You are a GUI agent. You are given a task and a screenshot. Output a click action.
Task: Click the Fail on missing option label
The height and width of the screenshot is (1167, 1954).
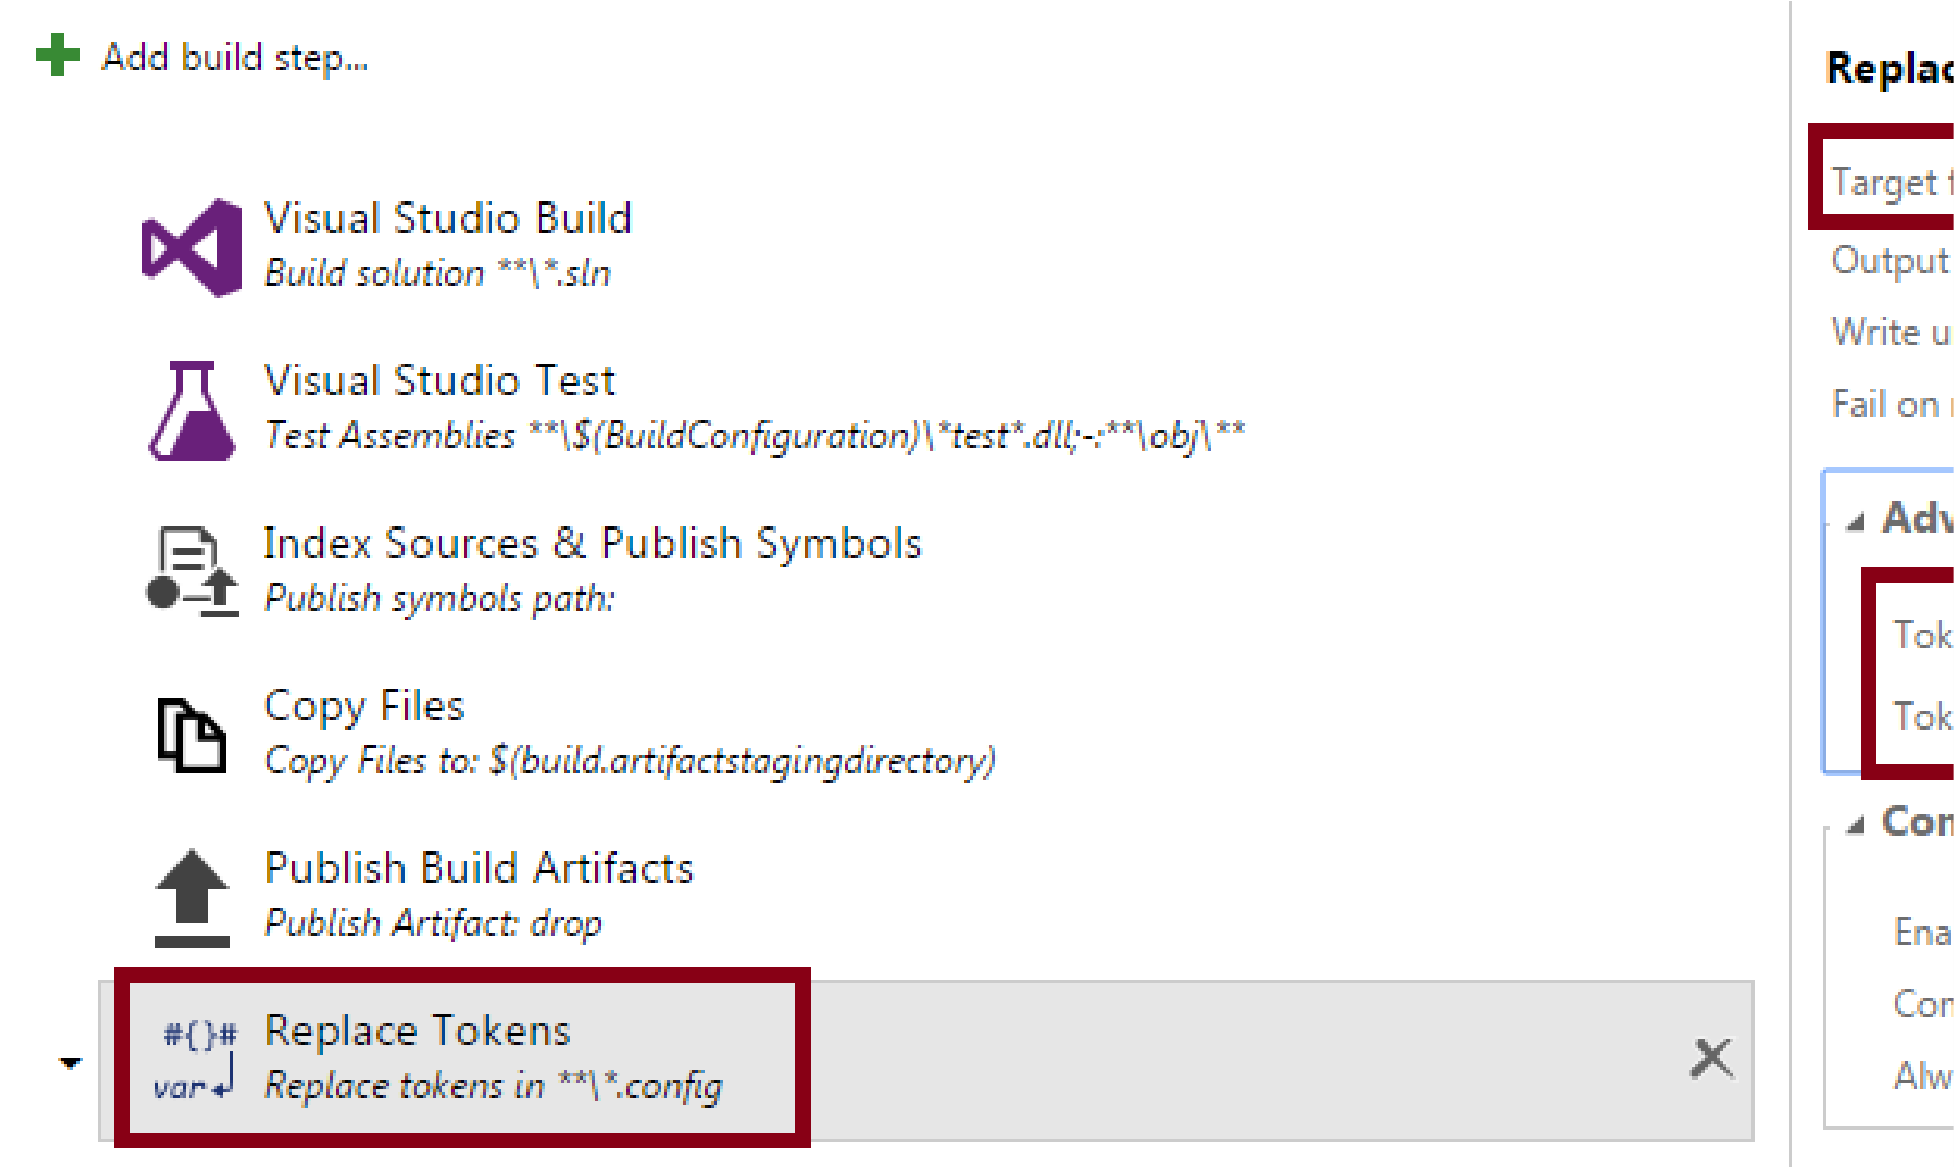click(1892, 404)
